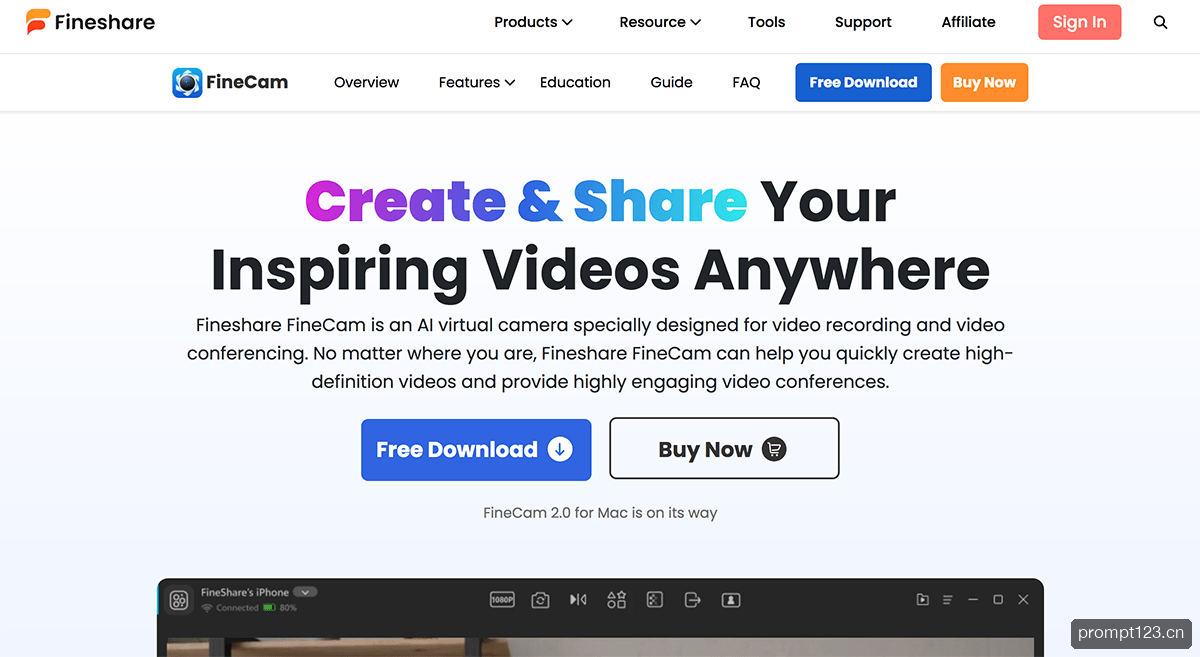Go to the FAQ tab

746,83
